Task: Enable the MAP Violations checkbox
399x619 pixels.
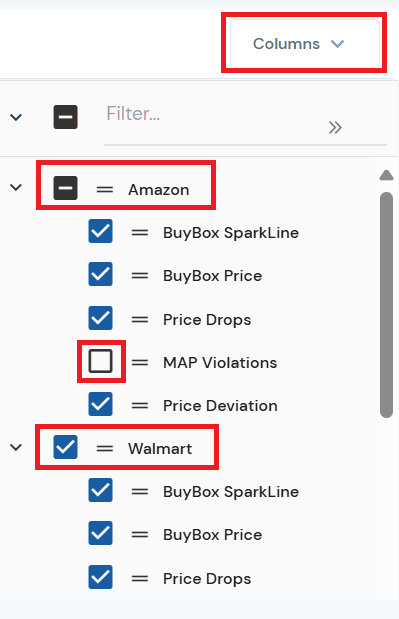Action: coord(101,361)
